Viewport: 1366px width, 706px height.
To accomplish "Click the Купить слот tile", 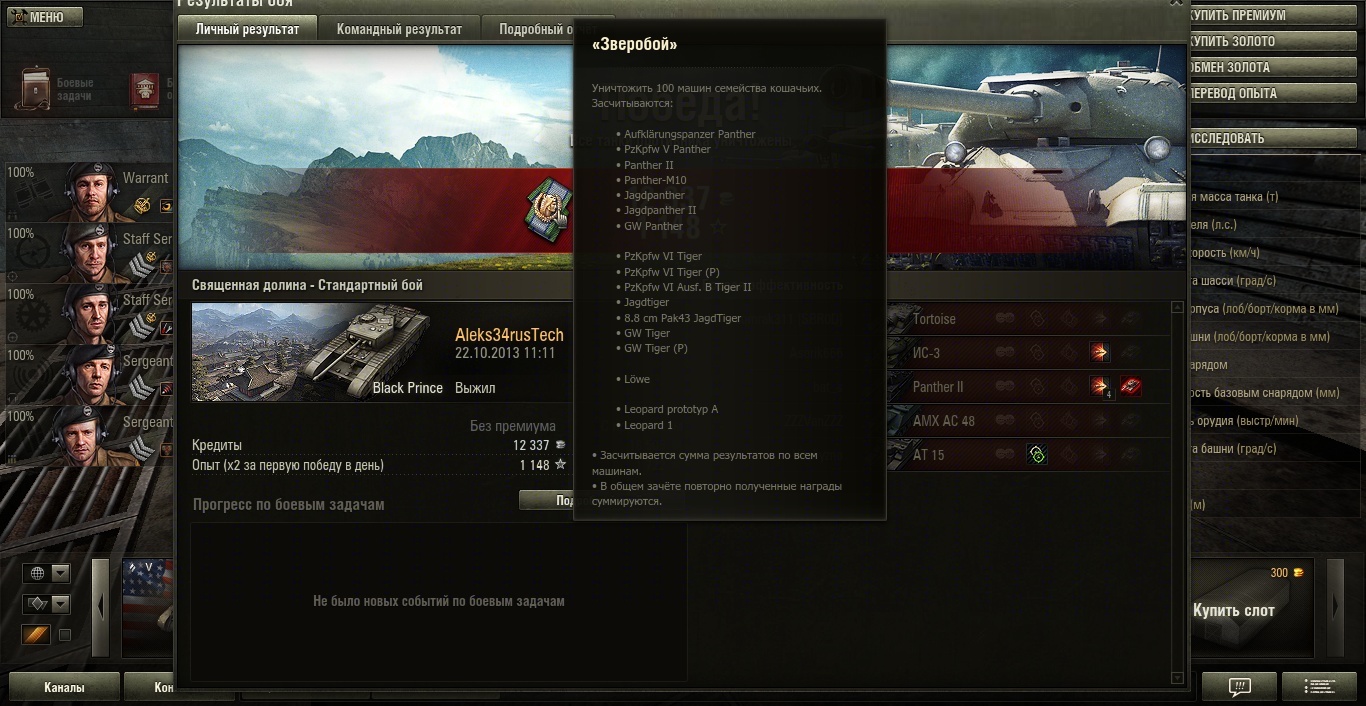I will click(x=1252, y=608).
